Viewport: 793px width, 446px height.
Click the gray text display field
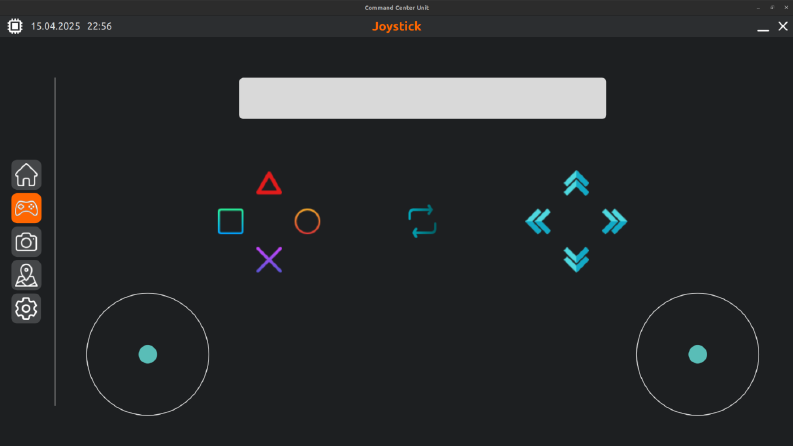click(422, 98)
